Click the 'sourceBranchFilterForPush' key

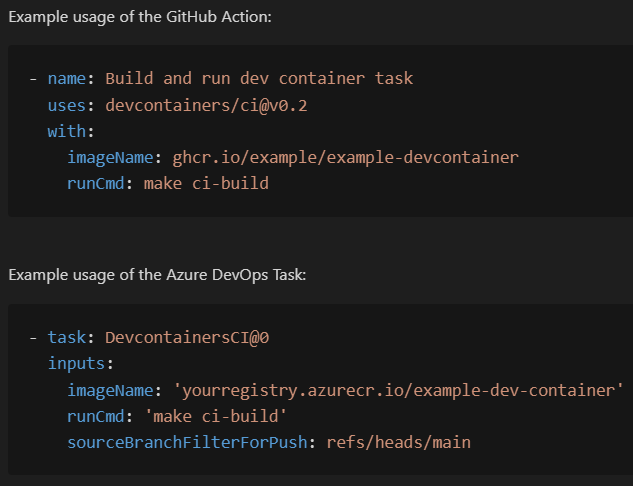tap(187, 442)
